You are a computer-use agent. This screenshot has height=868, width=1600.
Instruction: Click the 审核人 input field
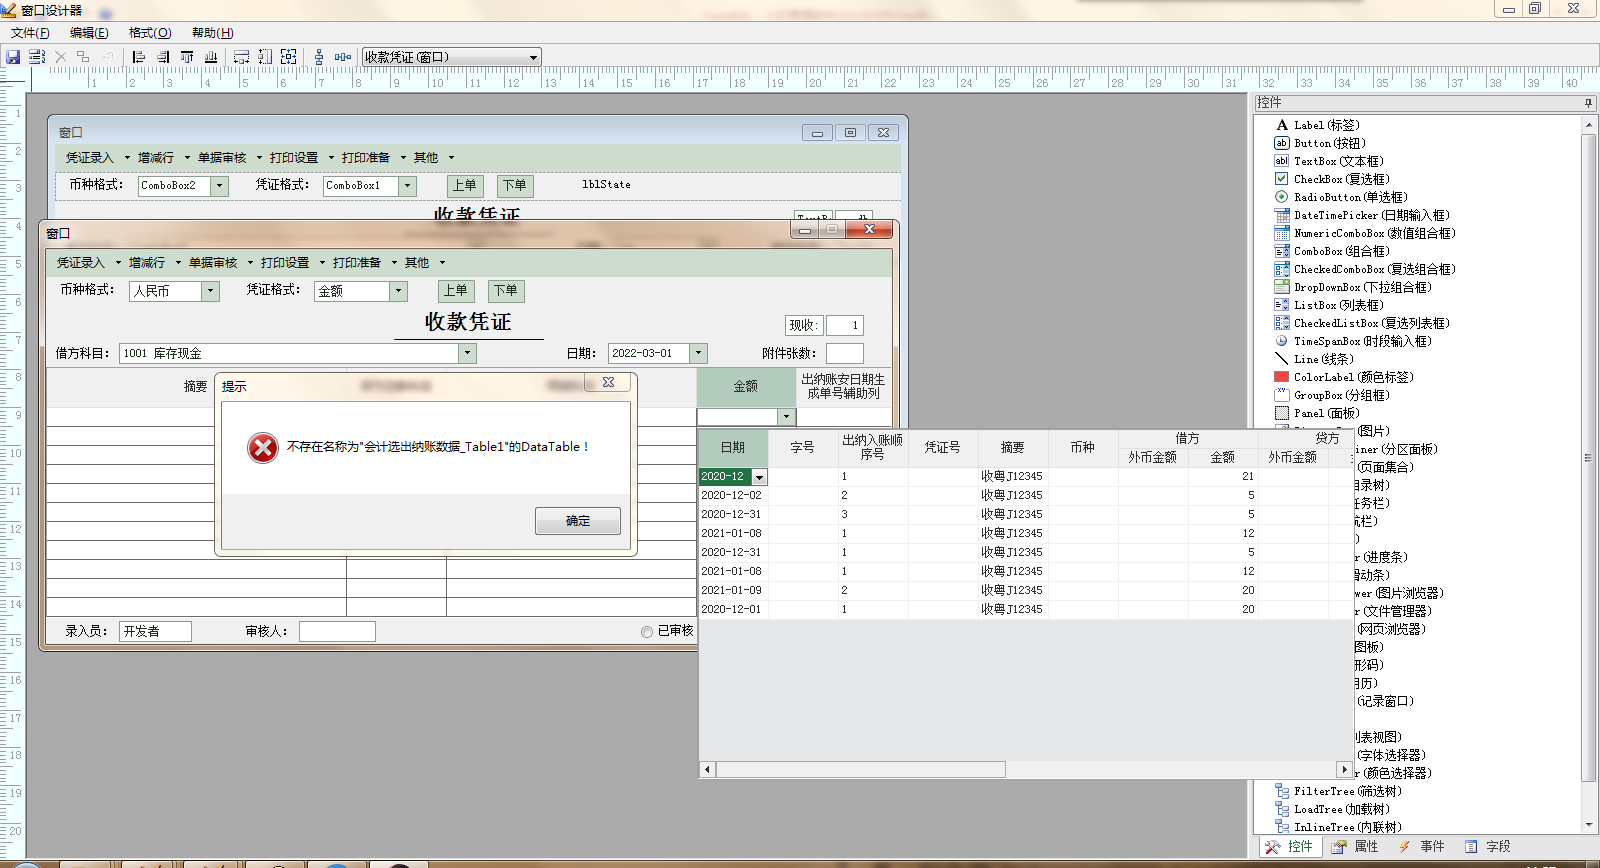tap(337, 631)
